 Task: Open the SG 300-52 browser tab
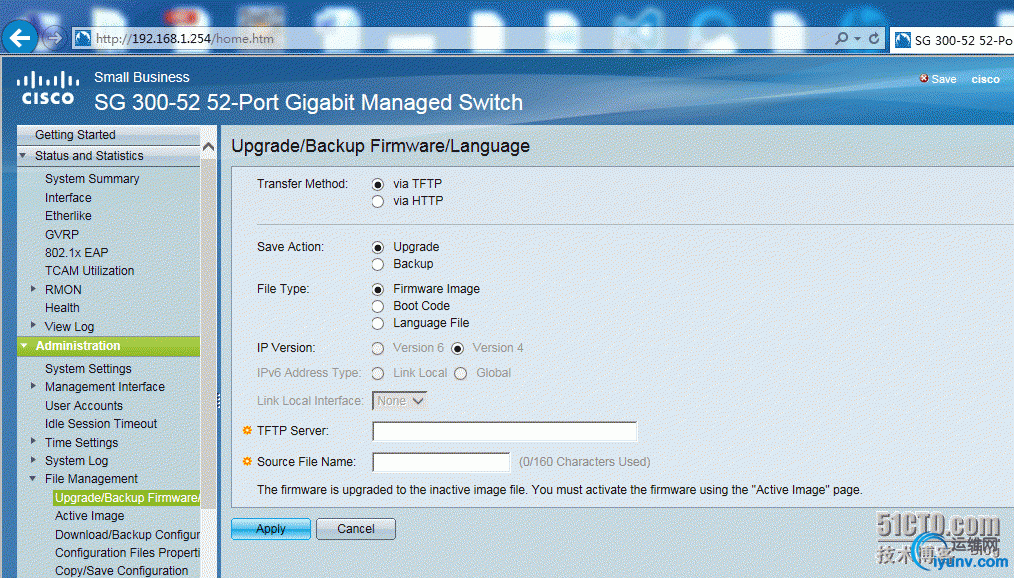click(x=952, y=40)
